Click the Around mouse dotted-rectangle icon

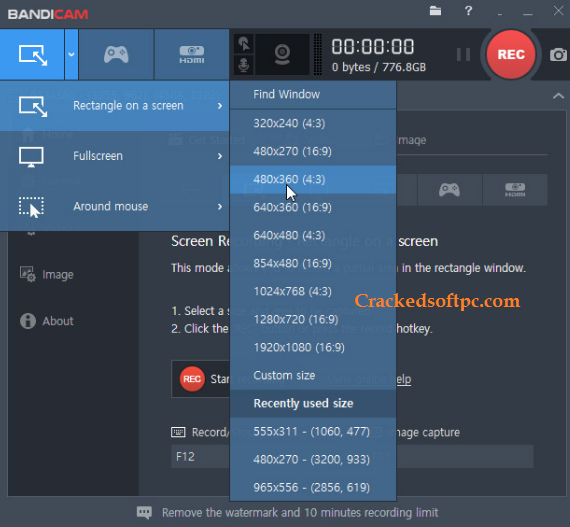tap(31, 207)
